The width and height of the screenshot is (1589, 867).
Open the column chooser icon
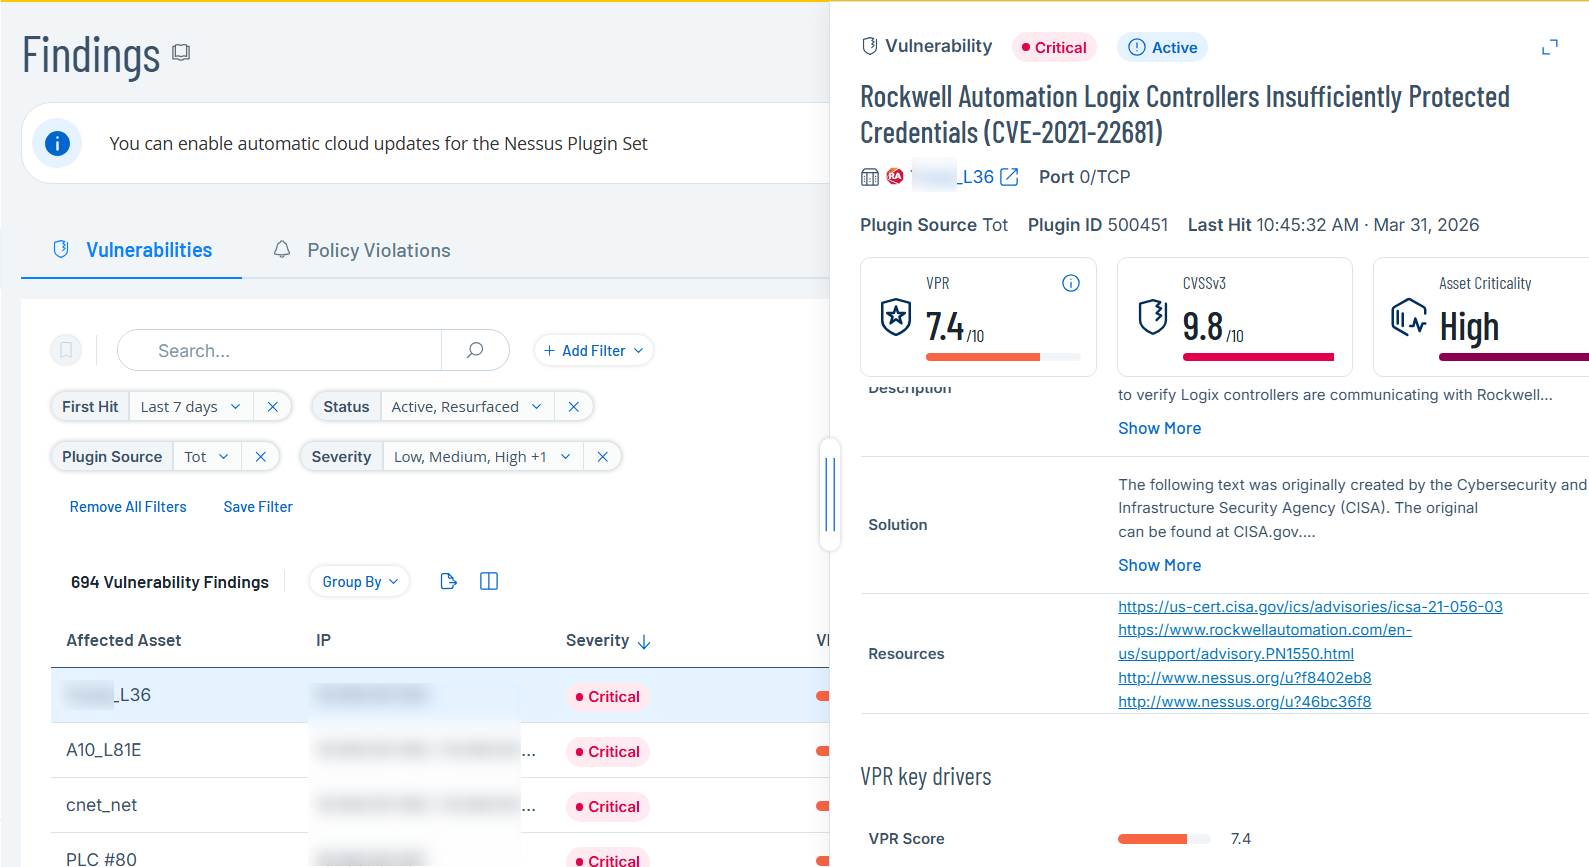click(x=489, y=582)
